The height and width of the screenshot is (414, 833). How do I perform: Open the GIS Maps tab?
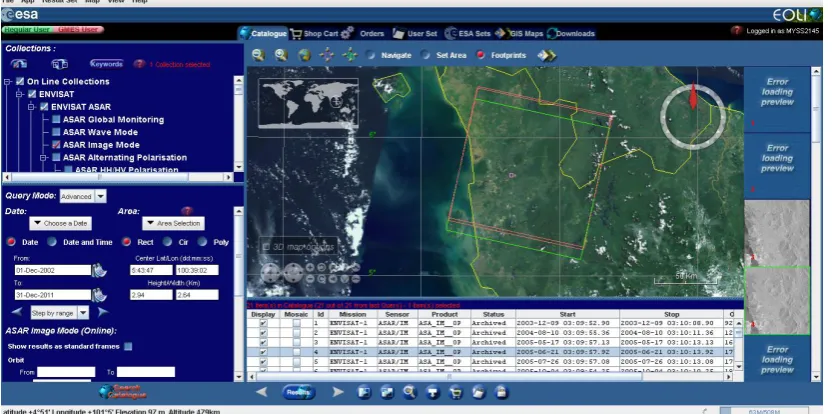[520, 33]
